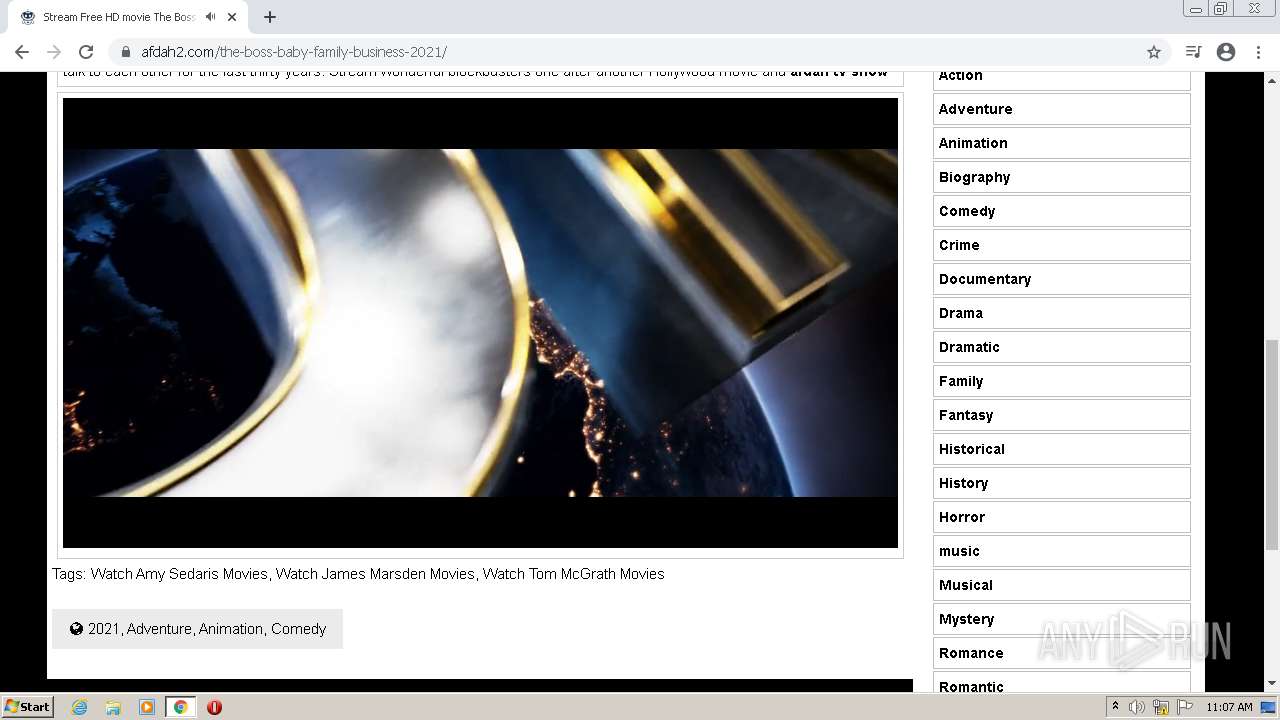Image resolution: width=1280 pixels, height=720 pixels.
Task: Open the Chrome profile avatar menu
Action: pyautogui.click(x=1226, y=52)
